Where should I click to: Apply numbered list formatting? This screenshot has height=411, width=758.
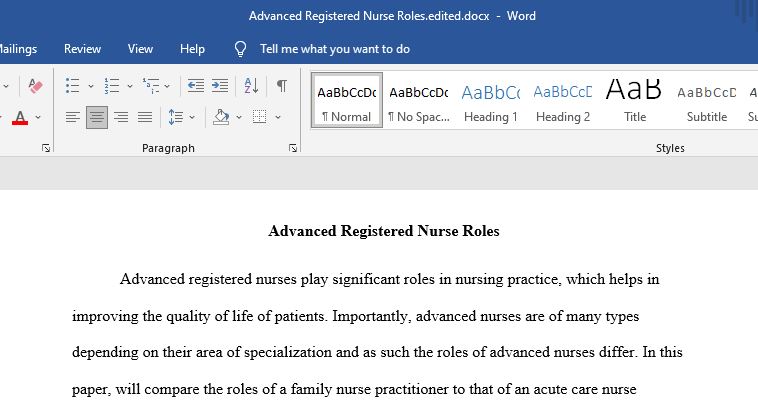pos(112,86)
